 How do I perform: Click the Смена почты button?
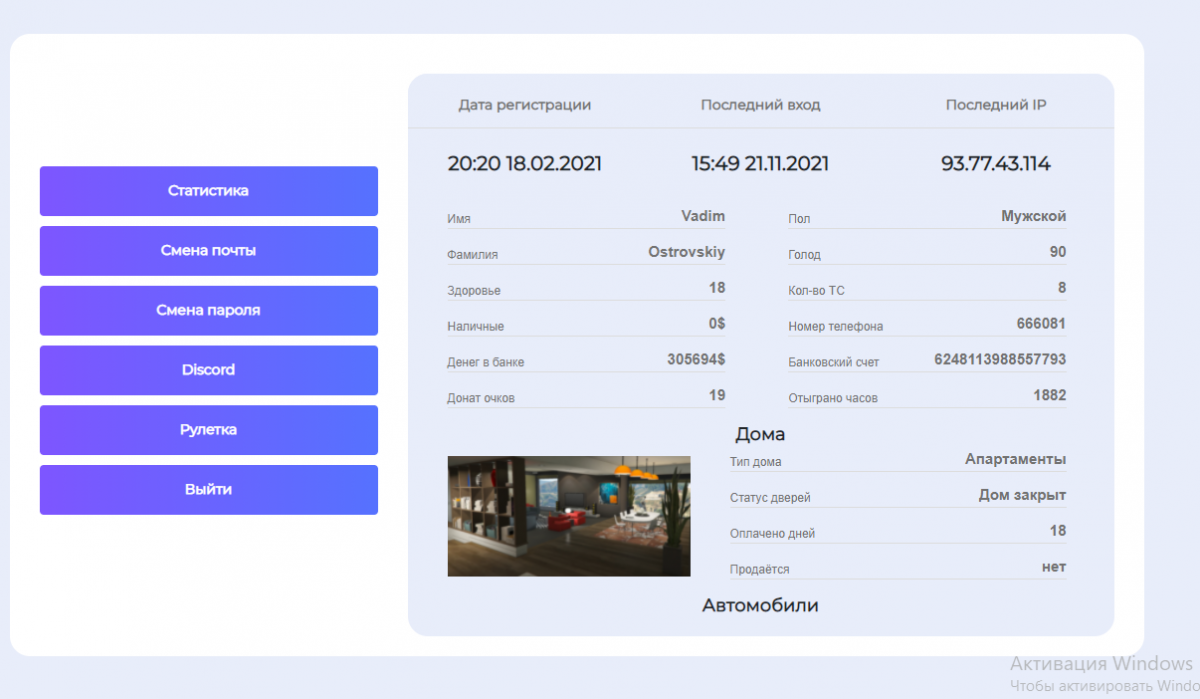click(x=208, y=251)
